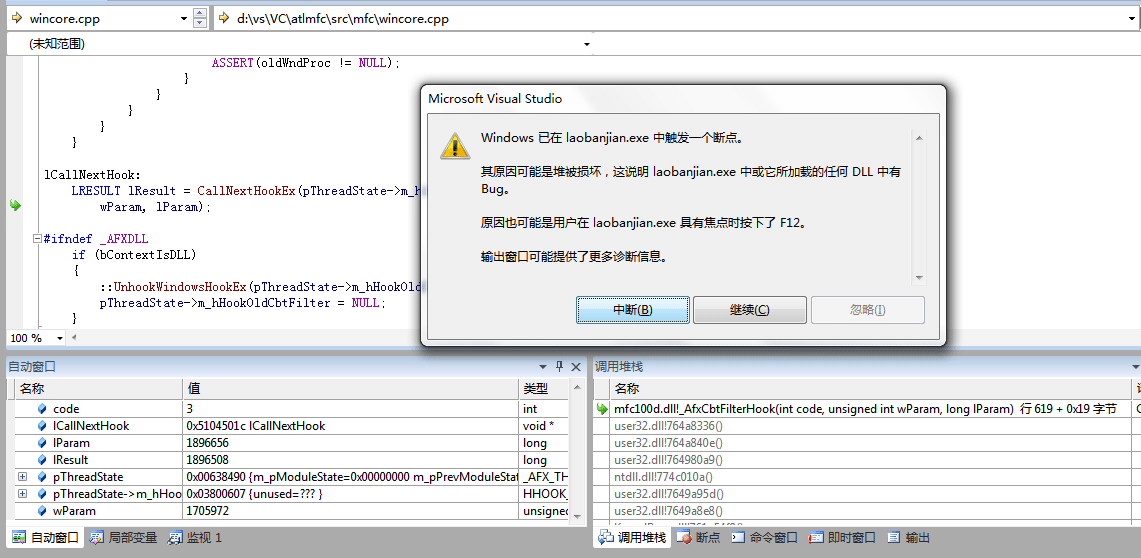
Task: Open the 自动窗口 panel options dropdown arrow
Action: coord(543,367)
